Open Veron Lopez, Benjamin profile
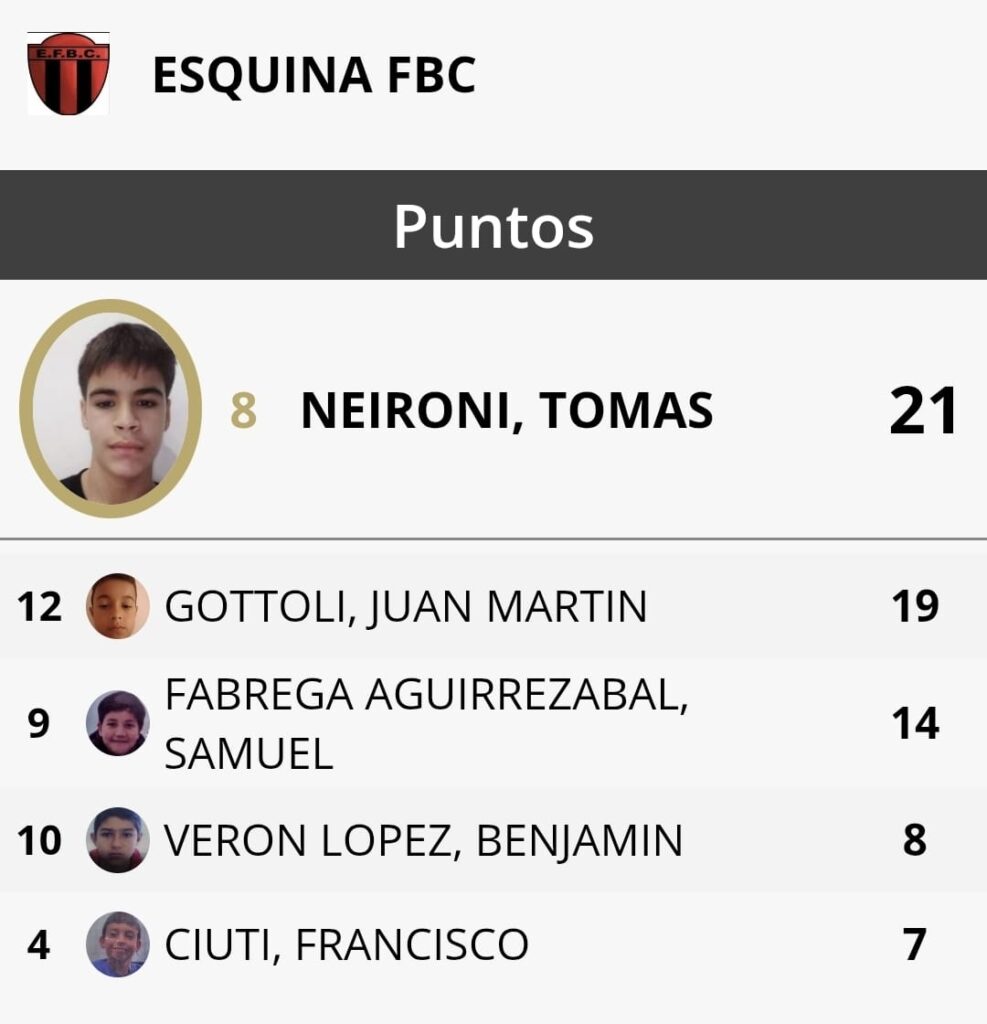Screen dimensions: 987x1024 [423, 841]
